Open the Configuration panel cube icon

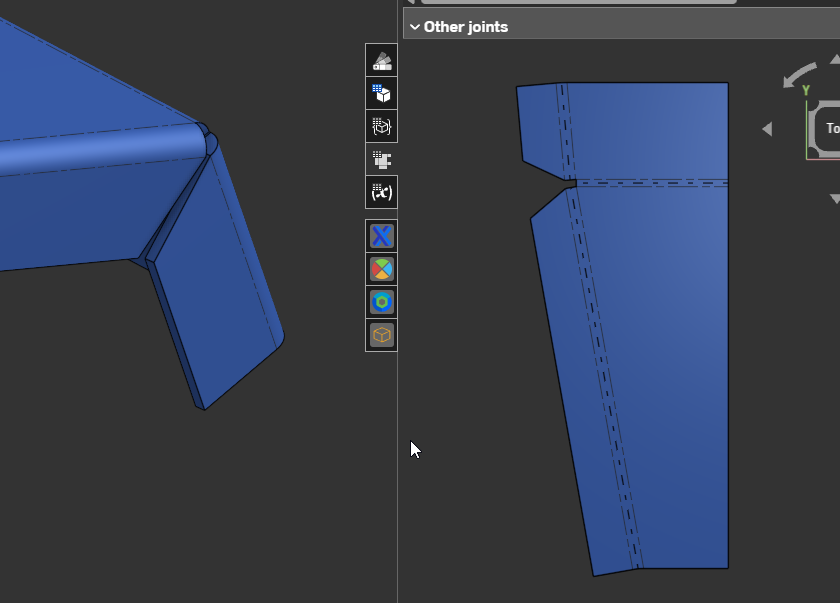(381, 93)
